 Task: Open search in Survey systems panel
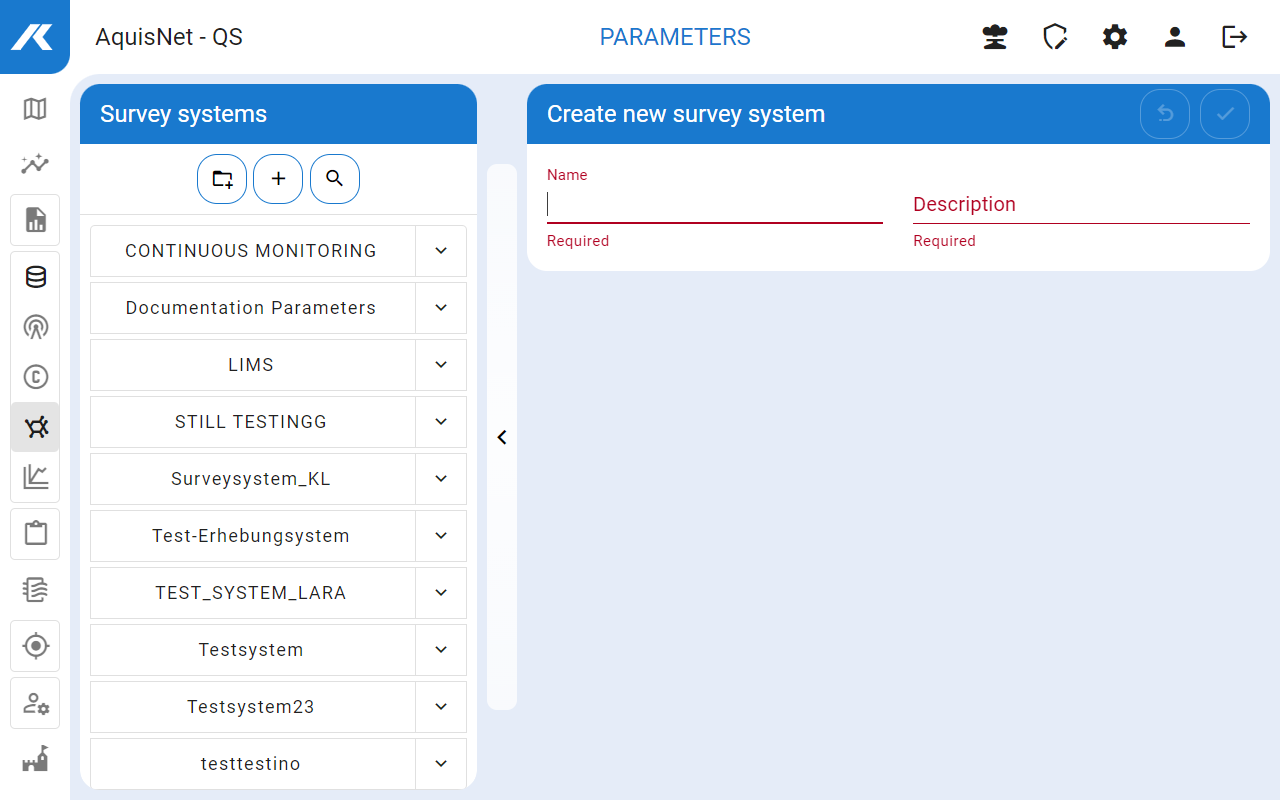pyautogui.click(x=335, y=179)
